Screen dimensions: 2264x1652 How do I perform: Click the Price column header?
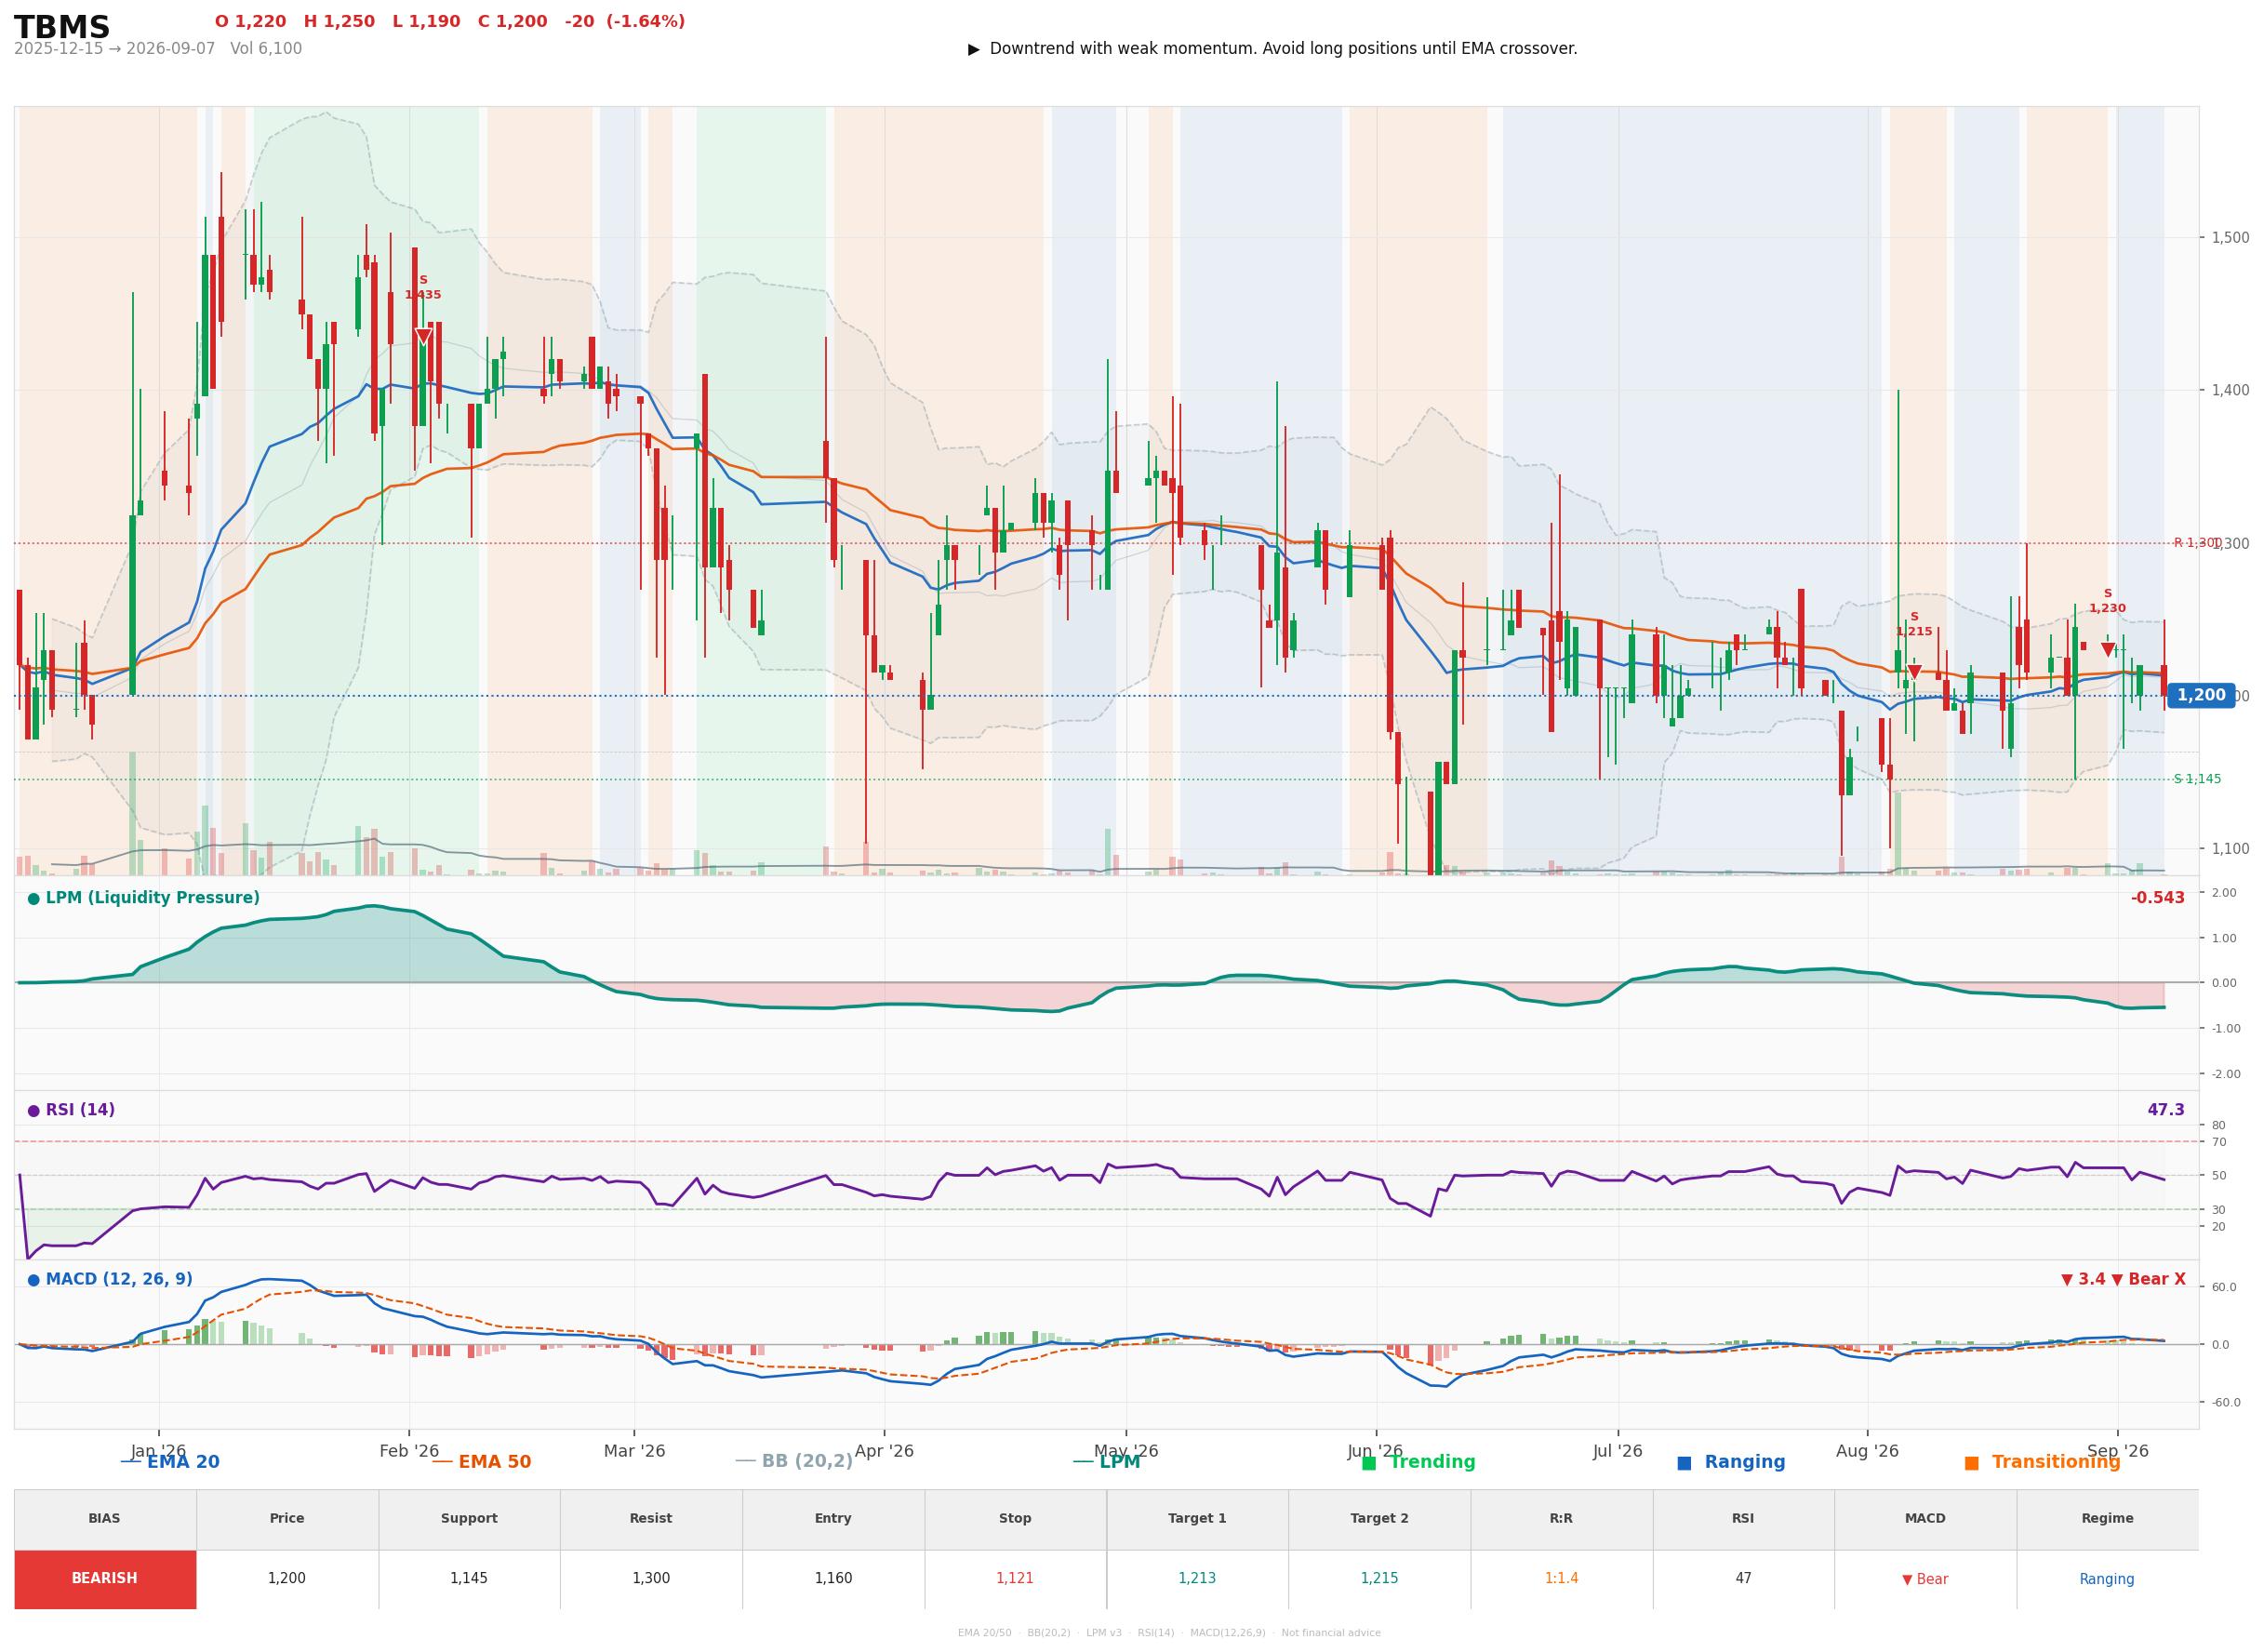[287, 1518]
